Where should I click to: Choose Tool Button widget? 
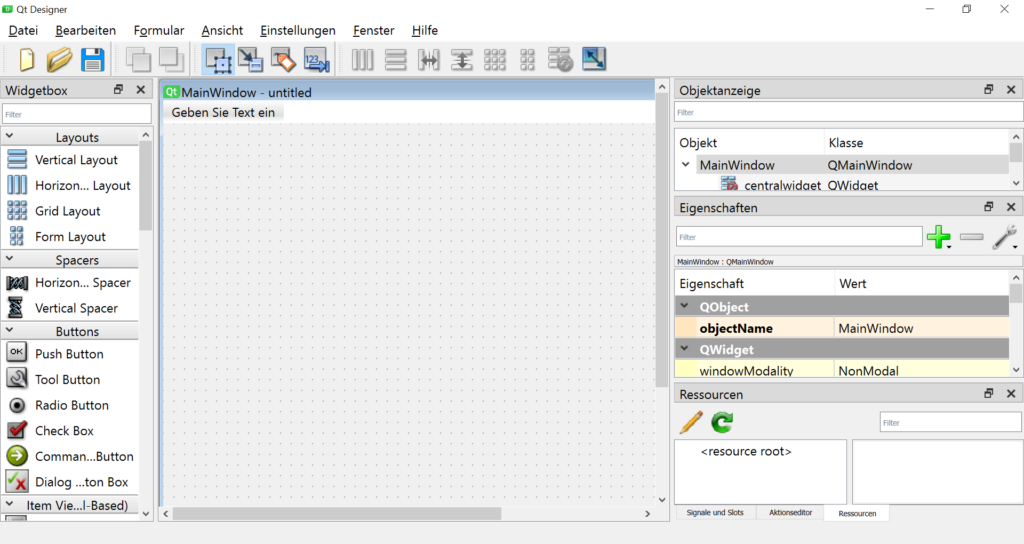tap(69, 379)
